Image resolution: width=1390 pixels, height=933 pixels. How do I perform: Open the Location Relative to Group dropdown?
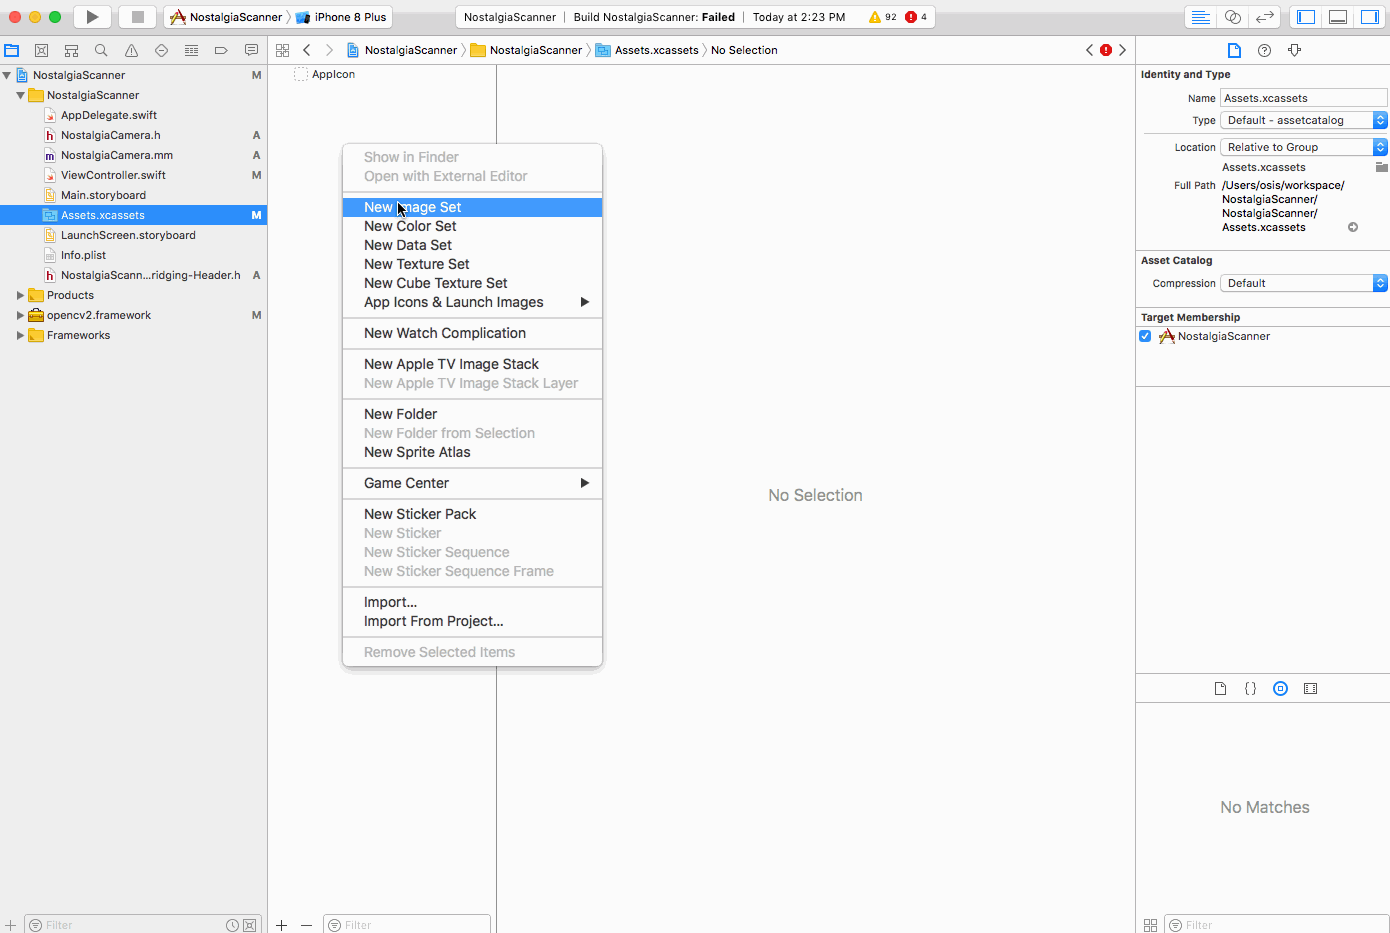pyautogui.click(x=1304, y=147)
